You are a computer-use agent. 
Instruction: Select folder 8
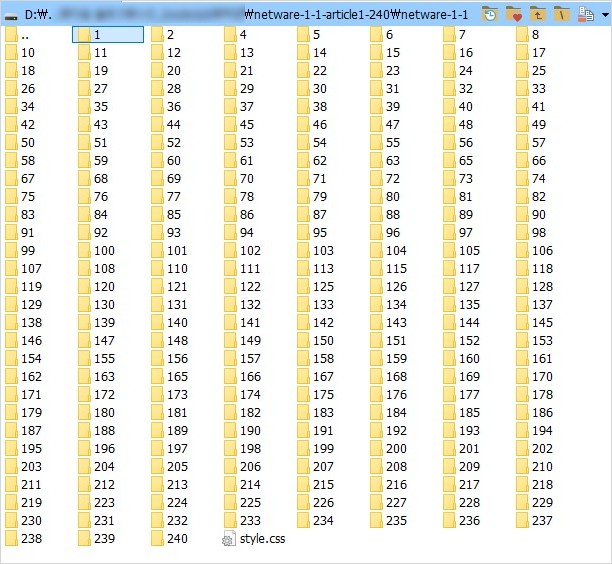tap(528, 35)
